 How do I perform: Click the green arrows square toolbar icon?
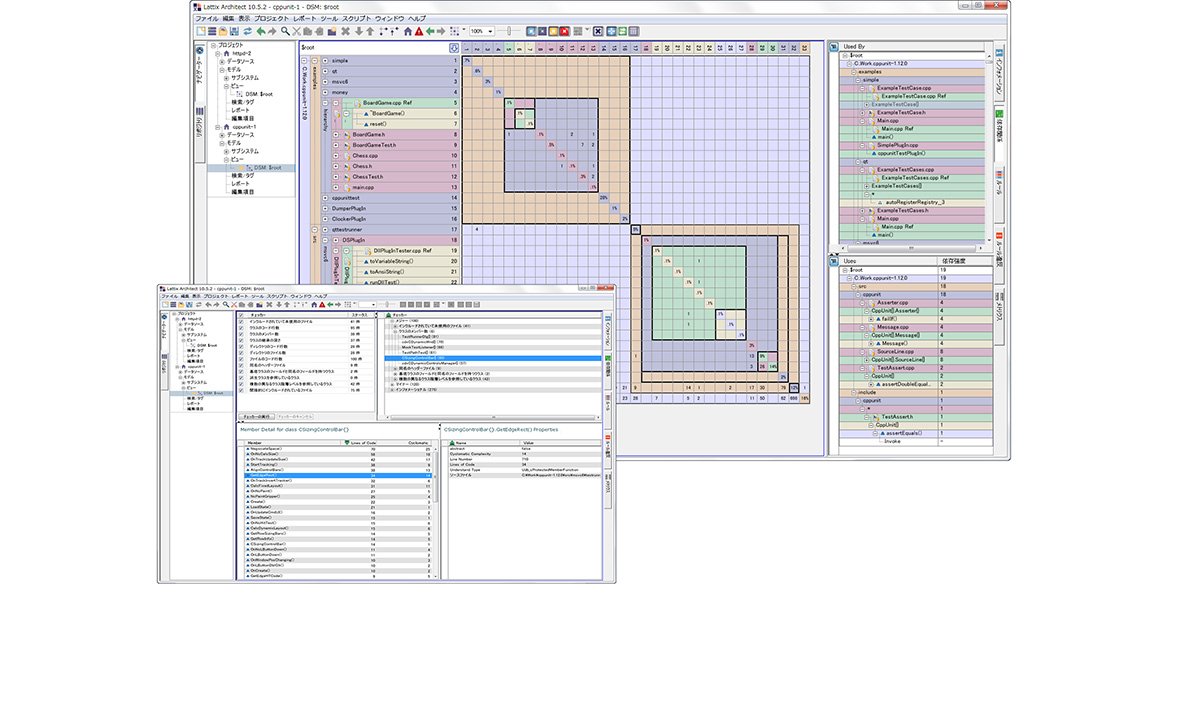(x=622, y=31)
